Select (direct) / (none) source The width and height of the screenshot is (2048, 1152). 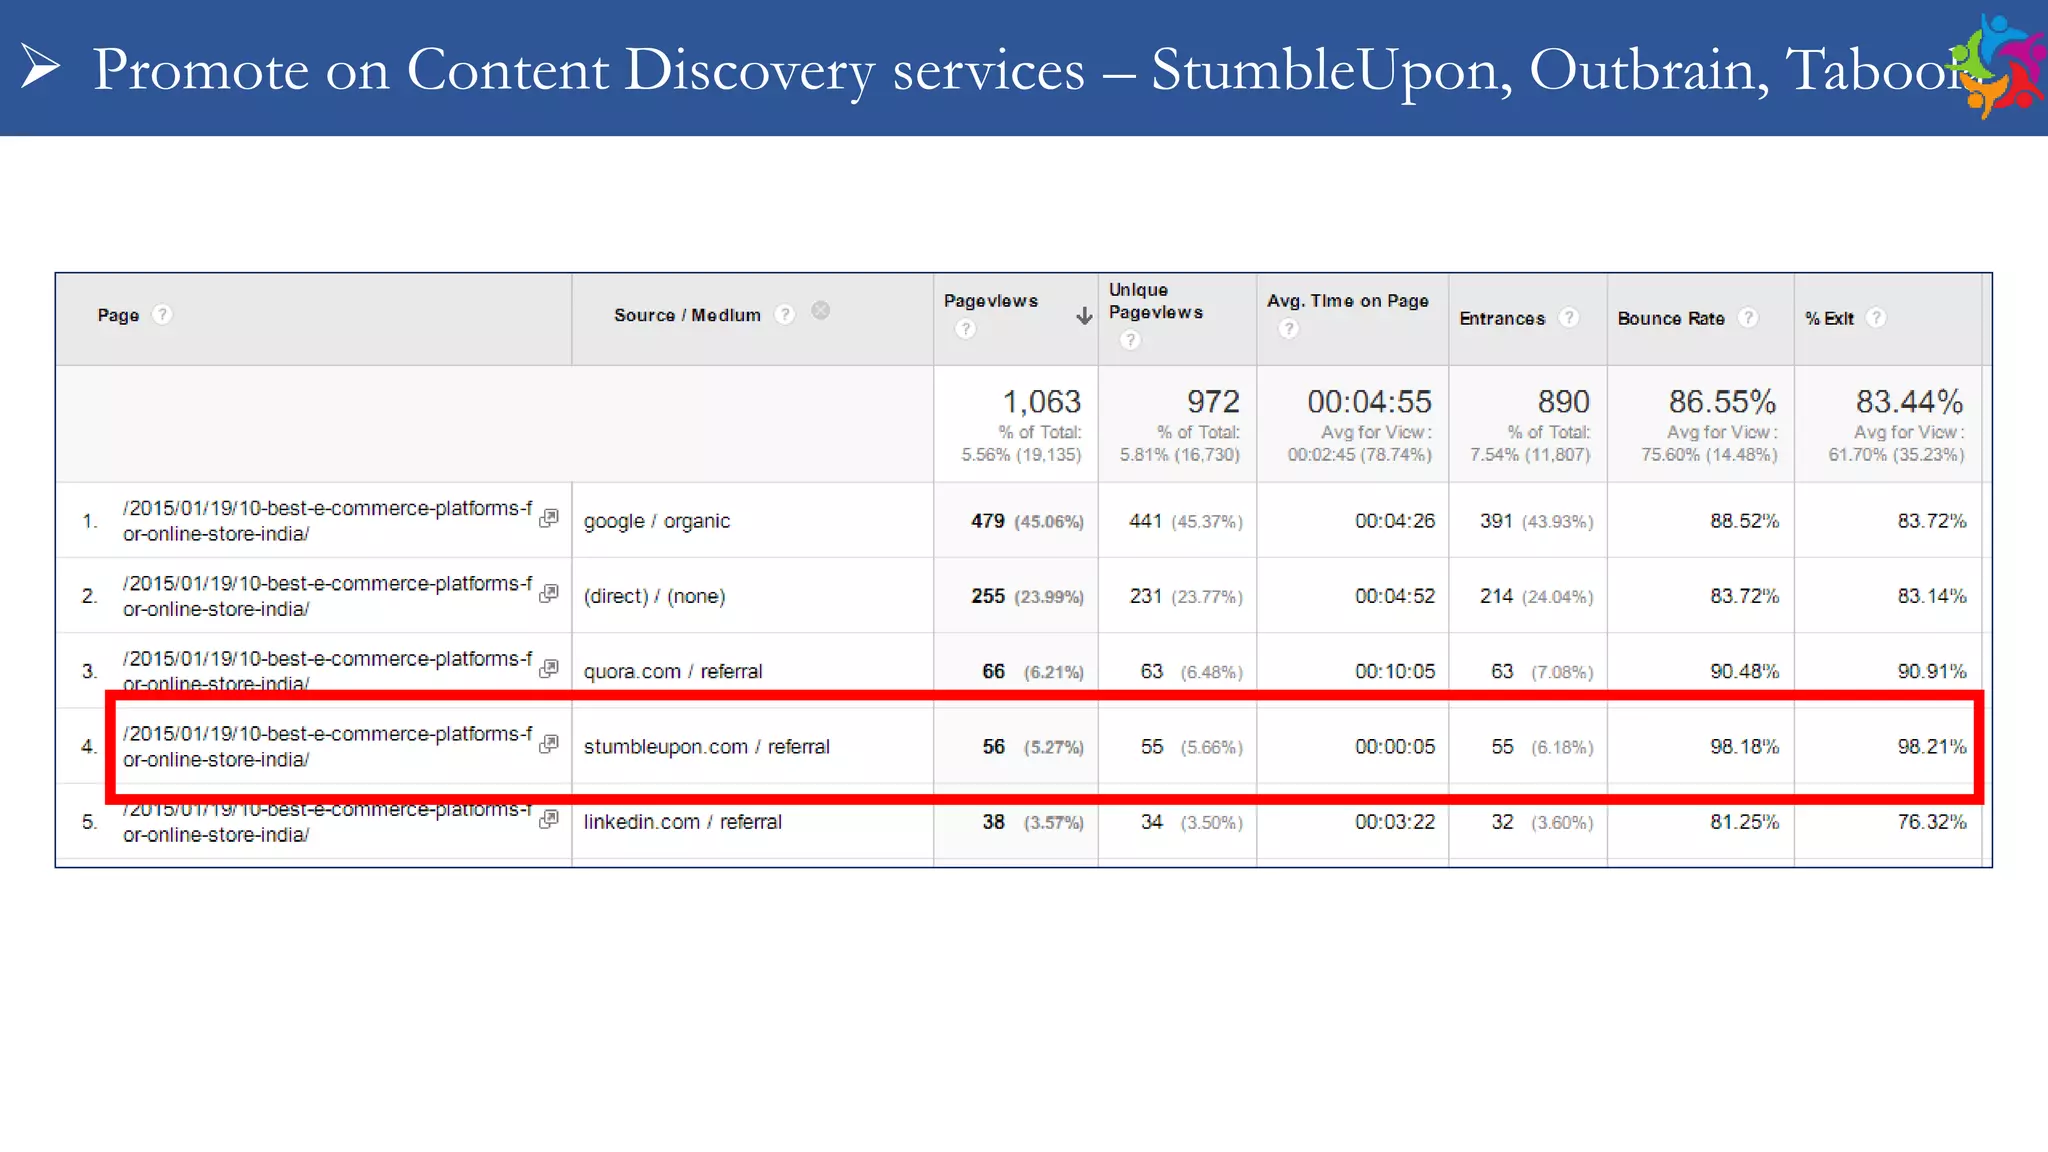pos(655,596)
